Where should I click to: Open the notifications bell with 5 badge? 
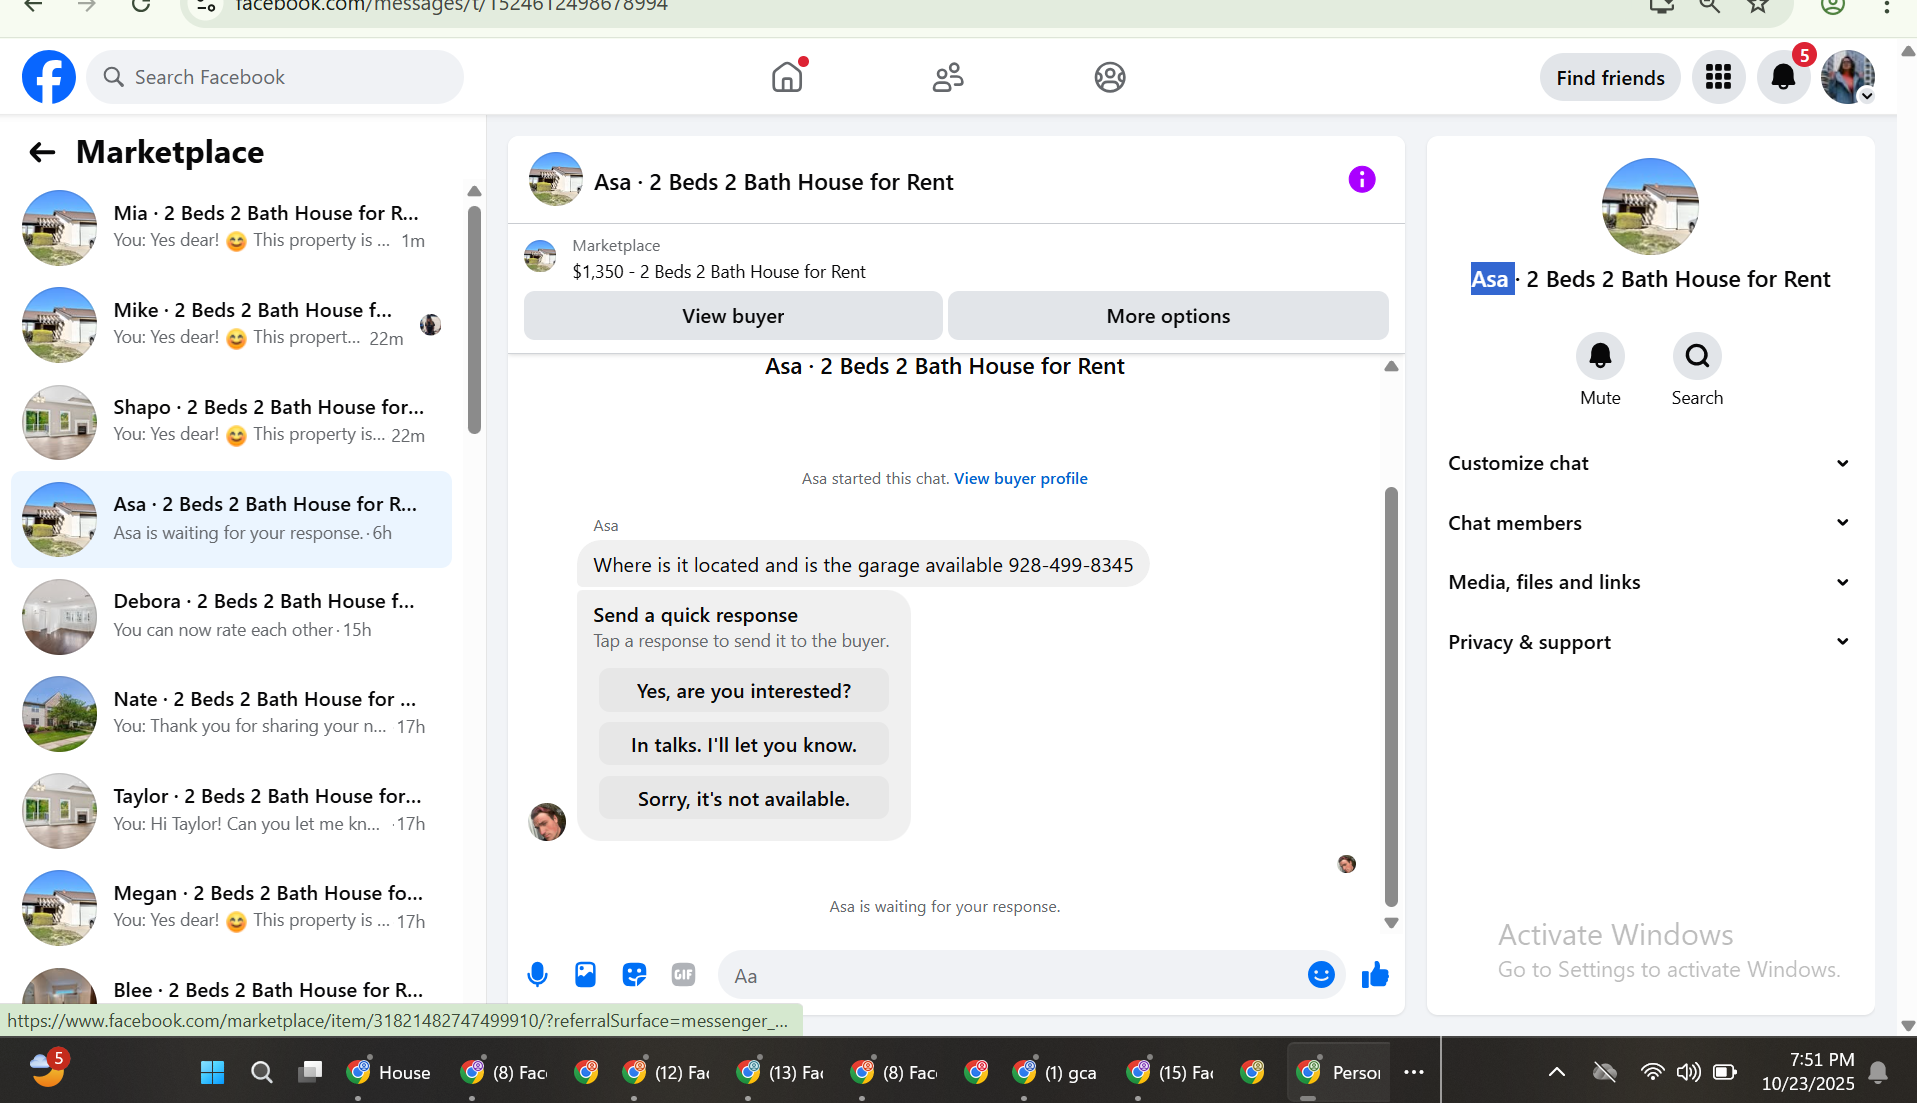click(x=1784, y=77)
